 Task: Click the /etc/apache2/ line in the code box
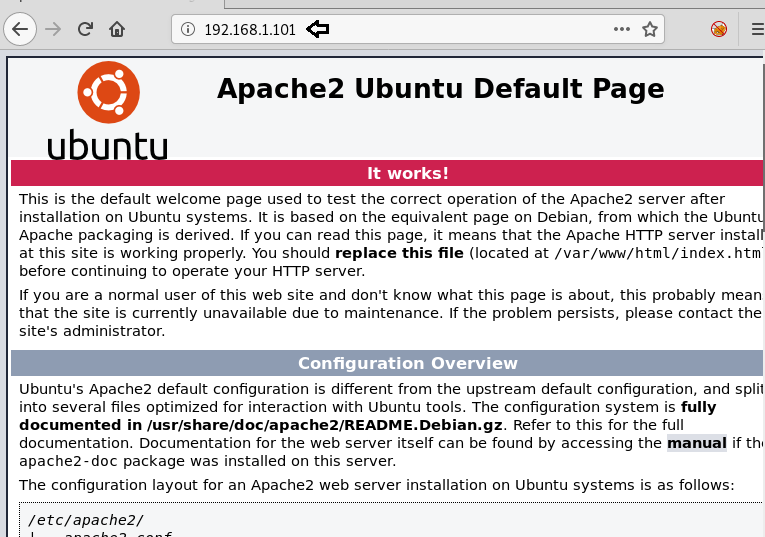point(86,520)
